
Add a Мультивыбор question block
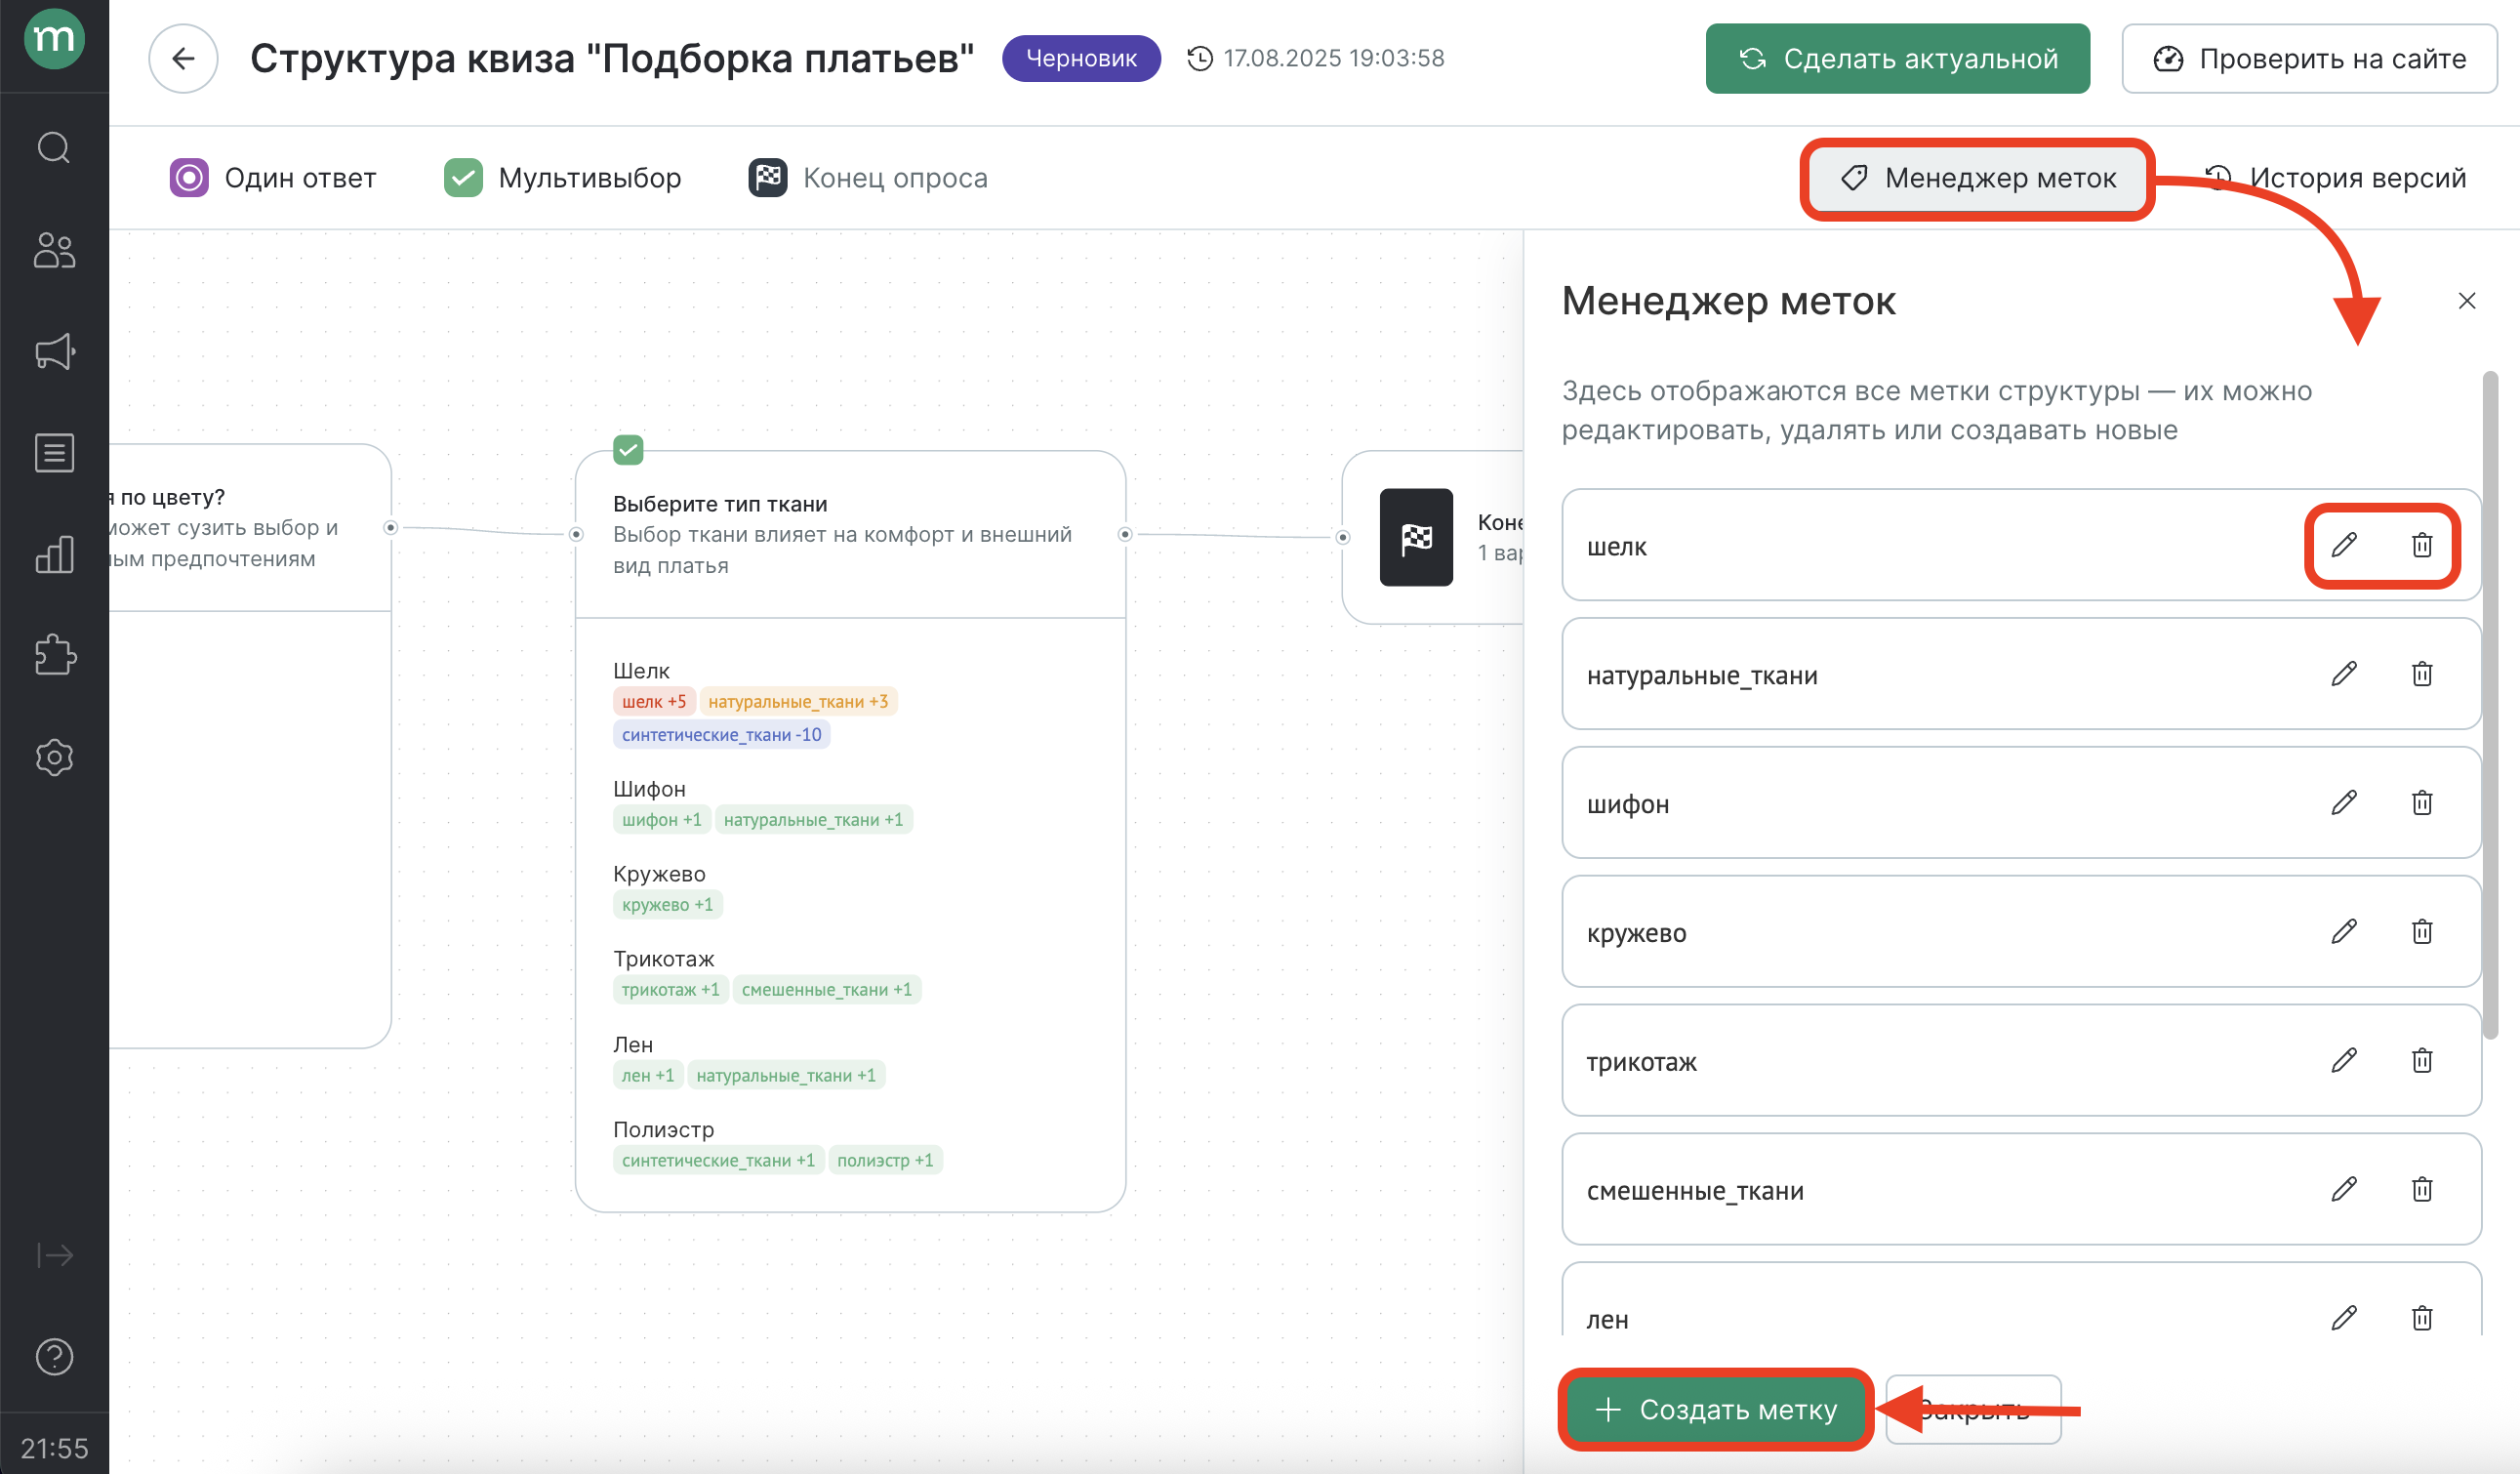point(562,178)
